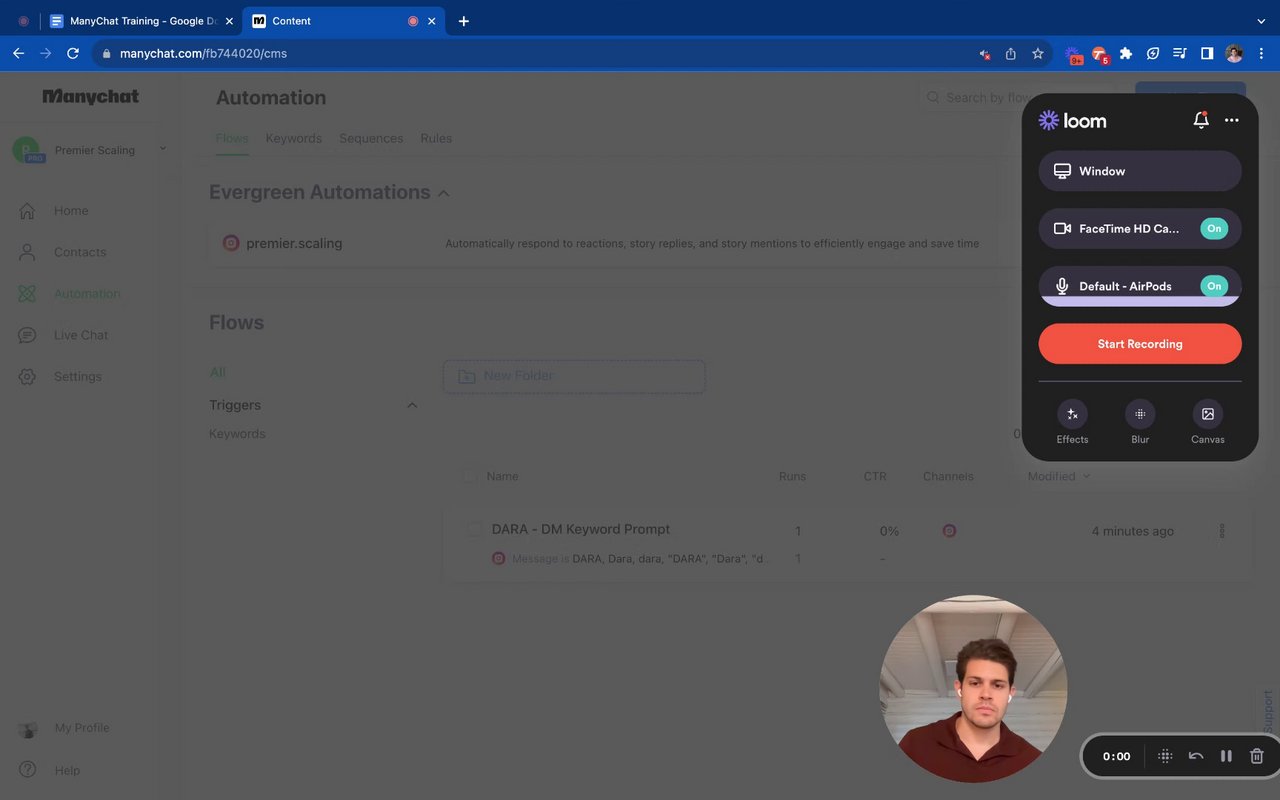The height and width of the screenshot is (800, 1280).
Task: Click the Loom webcam bubble
Action: [x=973, y=689]
